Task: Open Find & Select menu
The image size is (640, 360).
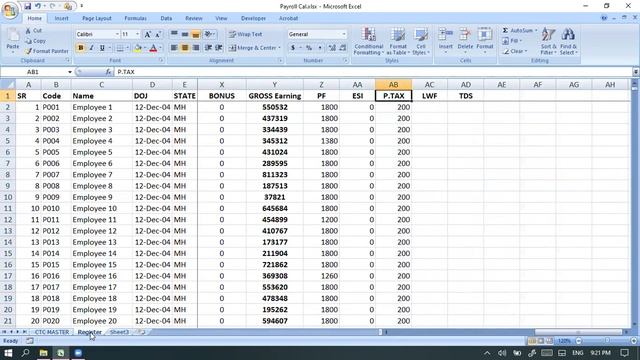Action: click(x=568, y=41)
